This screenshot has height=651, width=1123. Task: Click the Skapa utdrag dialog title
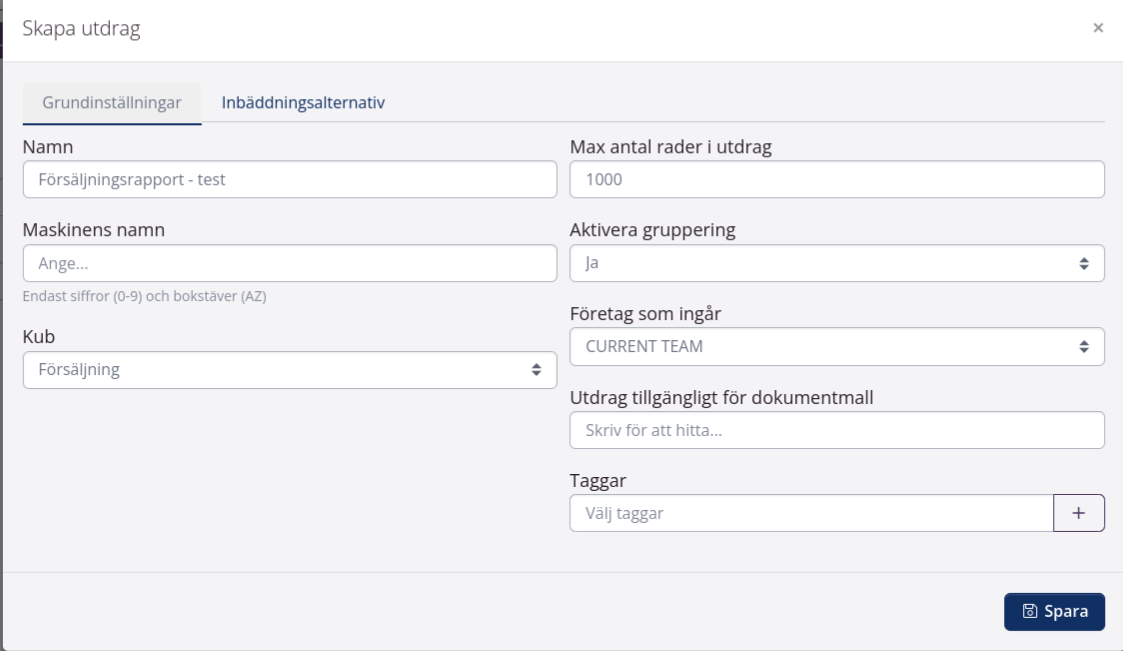(x=82, y=29)
